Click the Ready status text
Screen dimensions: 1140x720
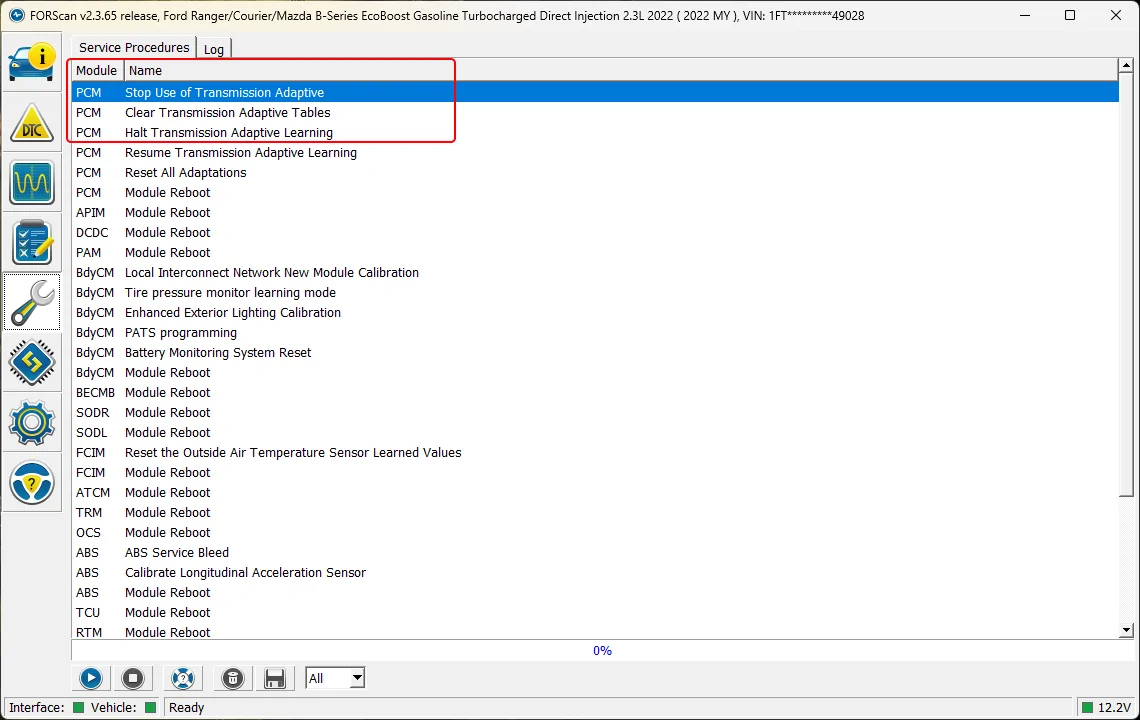[x=187, y=708]
